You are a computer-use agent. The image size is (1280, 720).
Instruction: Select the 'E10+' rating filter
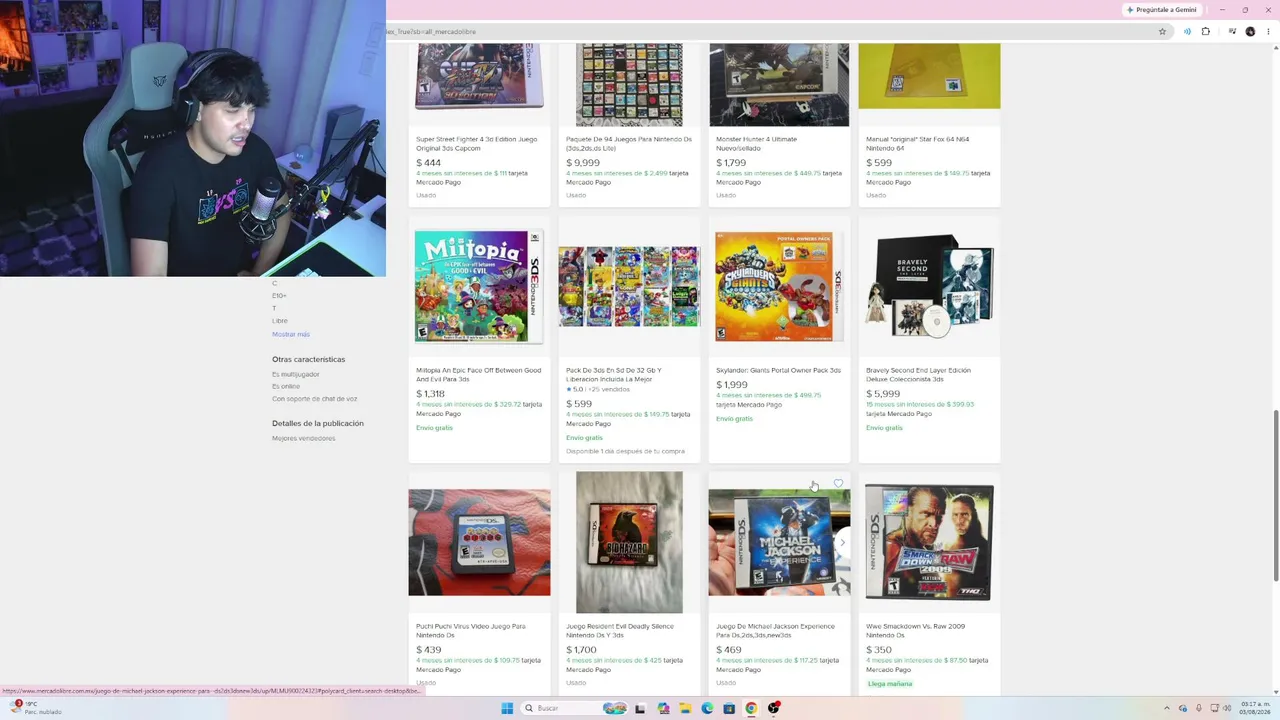coord(279,296)
